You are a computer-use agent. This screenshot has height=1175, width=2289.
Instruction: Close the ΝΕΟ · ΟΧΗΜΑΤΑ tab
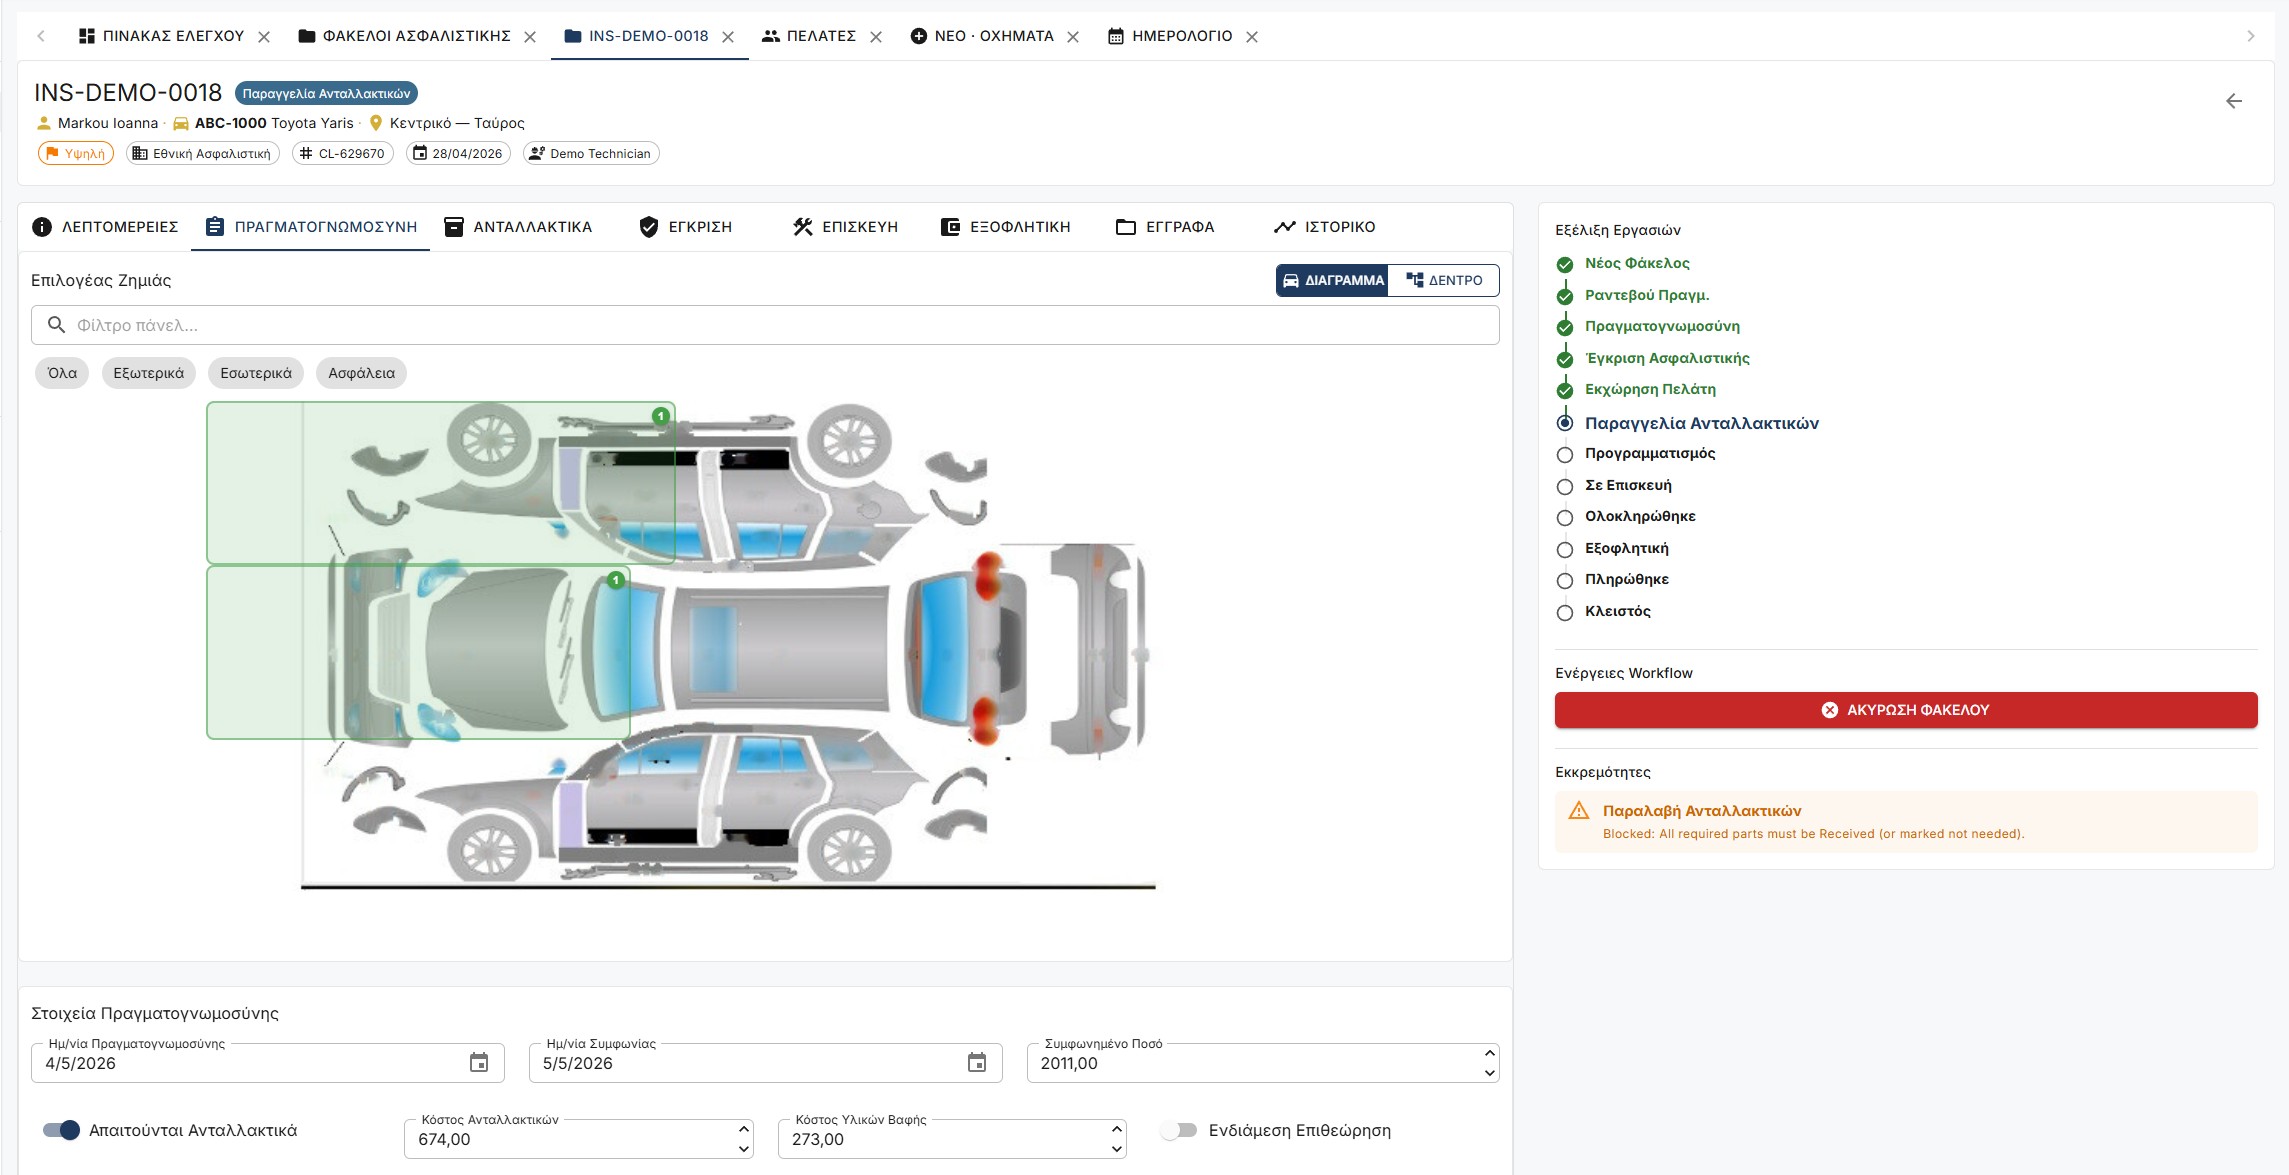1073,37
